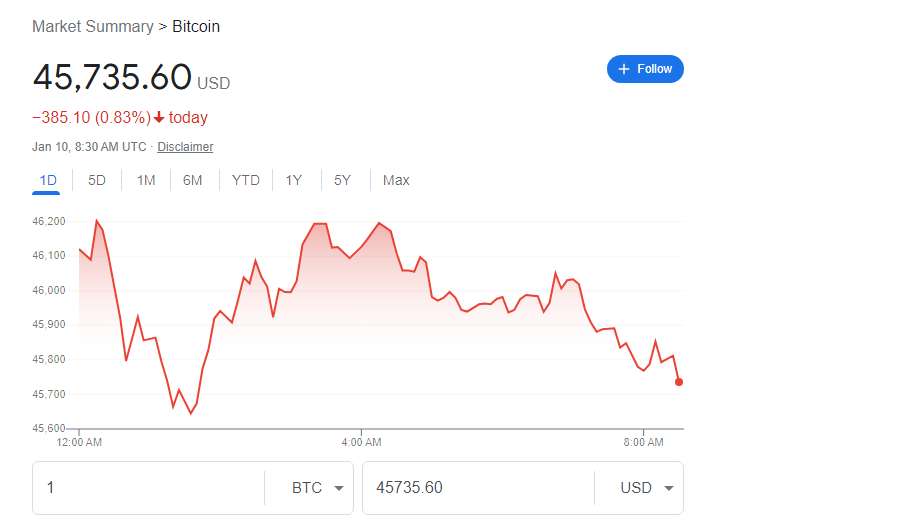The width and height of the screenshot is (901, 525).
Task: Switch to the 6M range tab
Action: point(193,181)
